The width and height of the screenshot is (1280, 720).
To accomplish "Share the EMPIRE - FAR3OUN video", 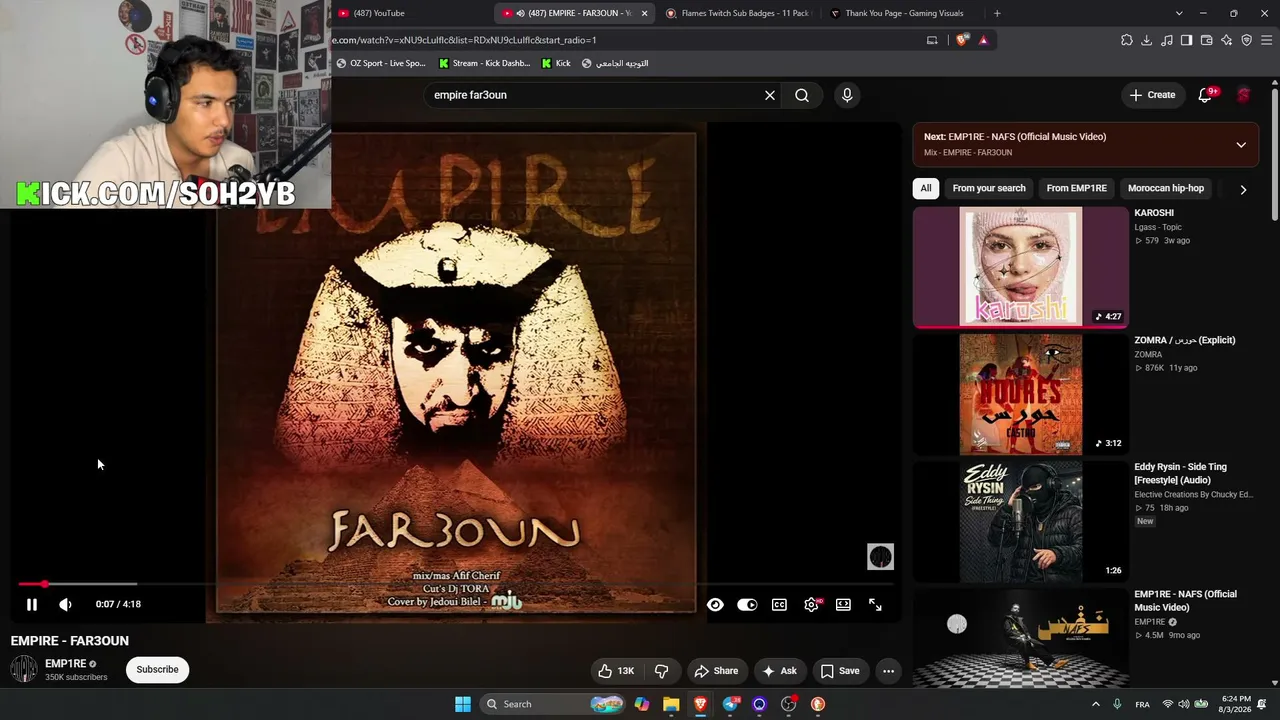I will point(716,671).
